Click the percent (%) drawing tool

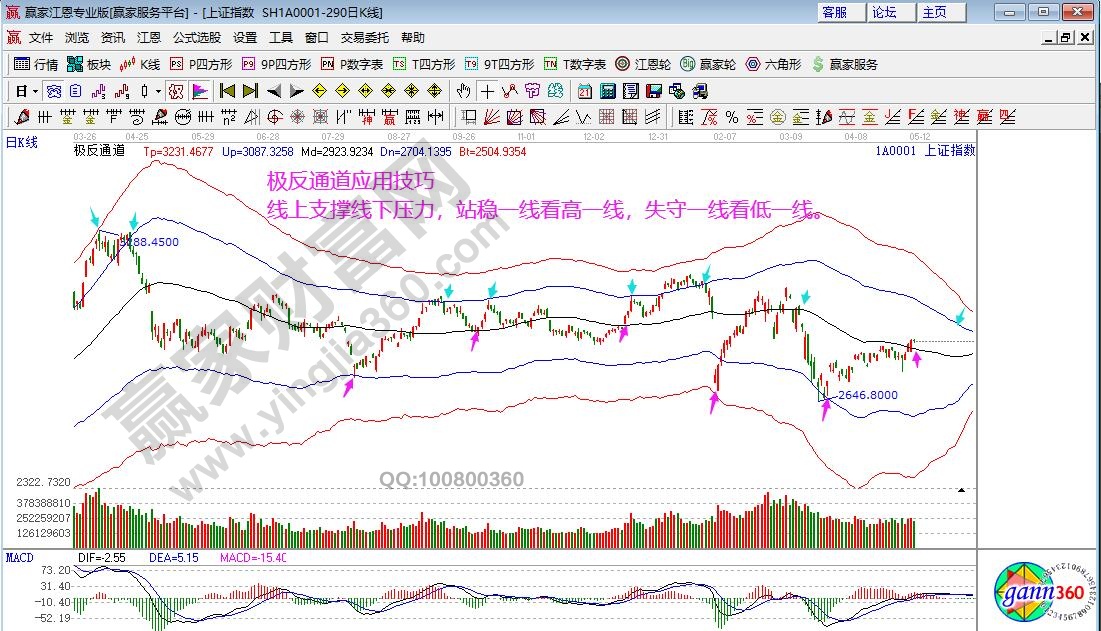[x=732, y=117]
